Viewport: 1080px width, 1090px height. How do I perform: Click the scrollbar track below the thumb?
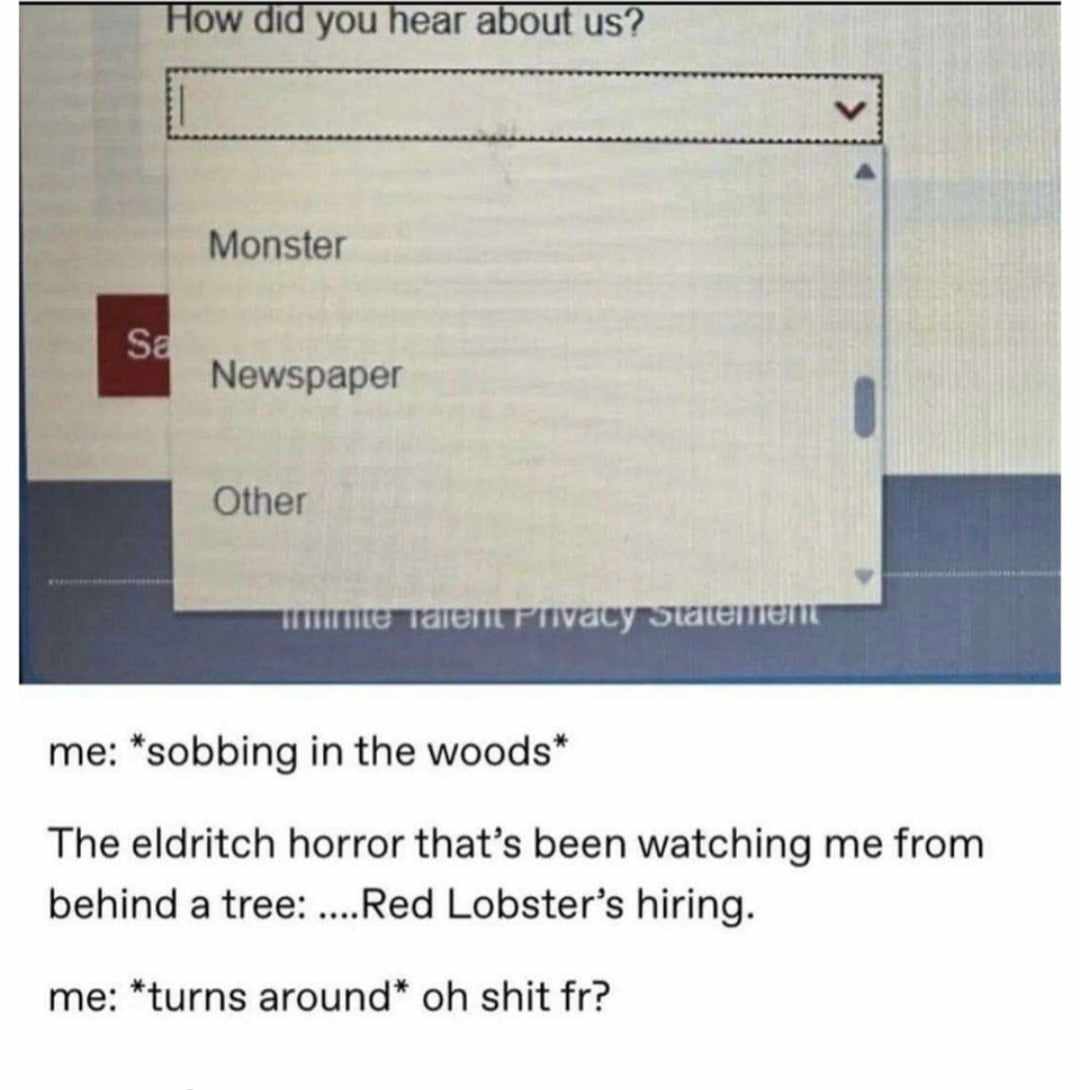tap(864, 502)
